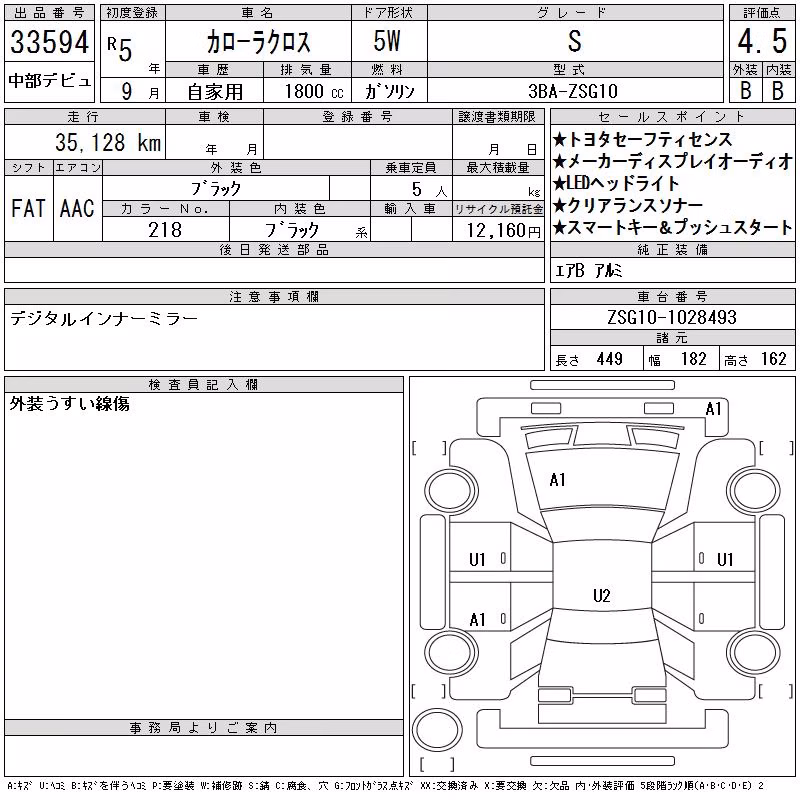800x800 pixels.
Task: Click the displacement value 1800 cc
Action: (x=314, y=91)
